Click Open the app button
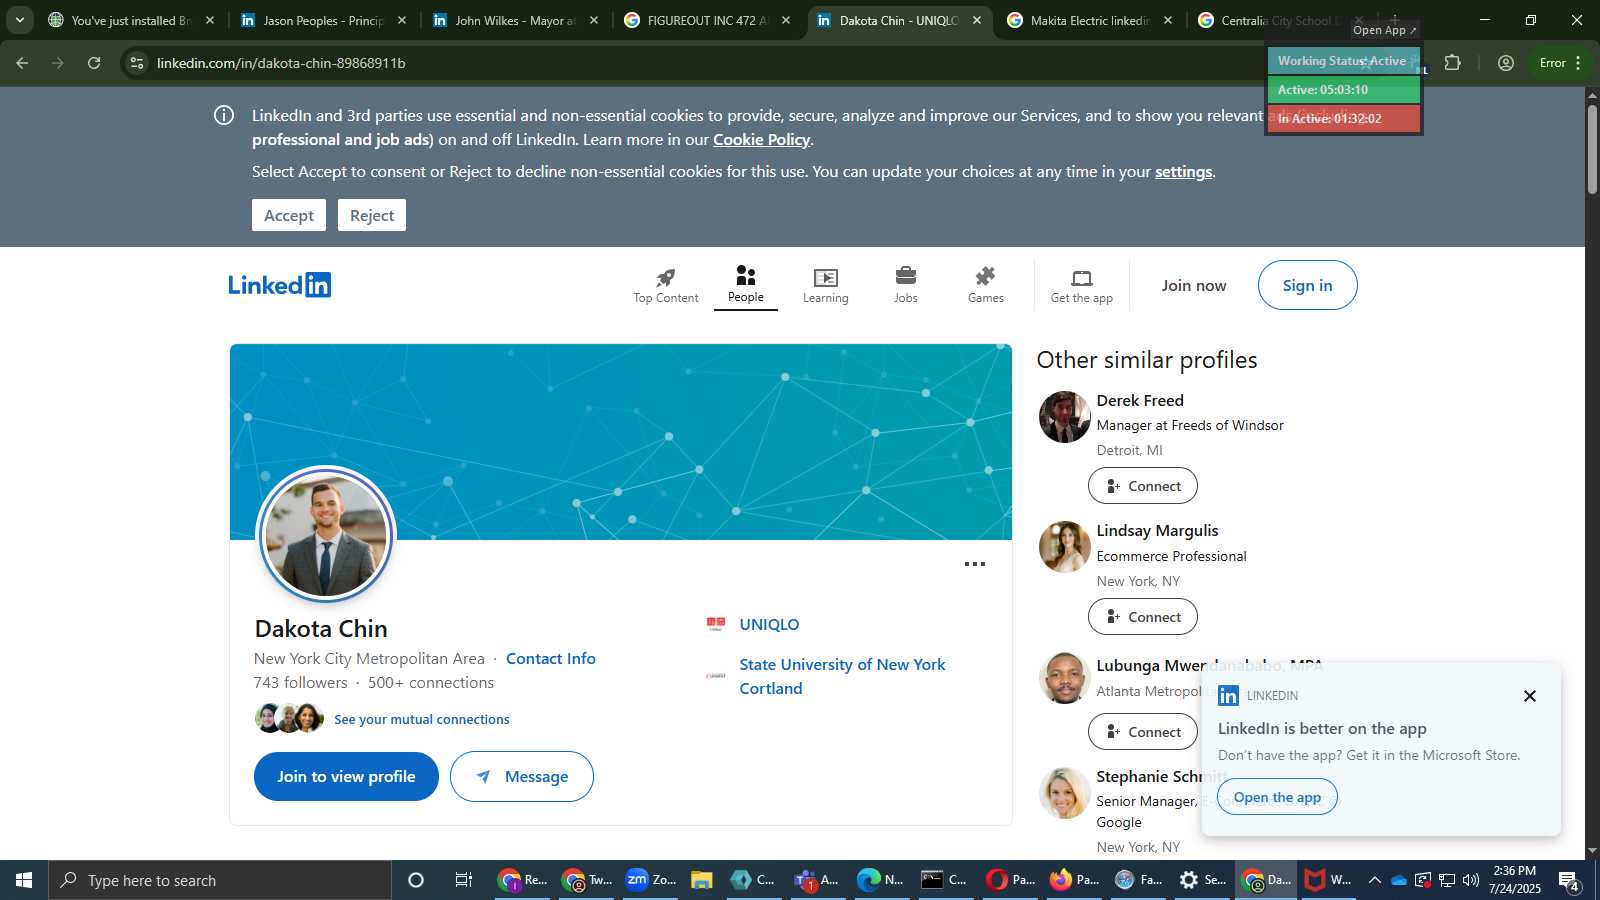This screenshot has width=1600, height=900. pyautogui.click(x=1277, y=797)
